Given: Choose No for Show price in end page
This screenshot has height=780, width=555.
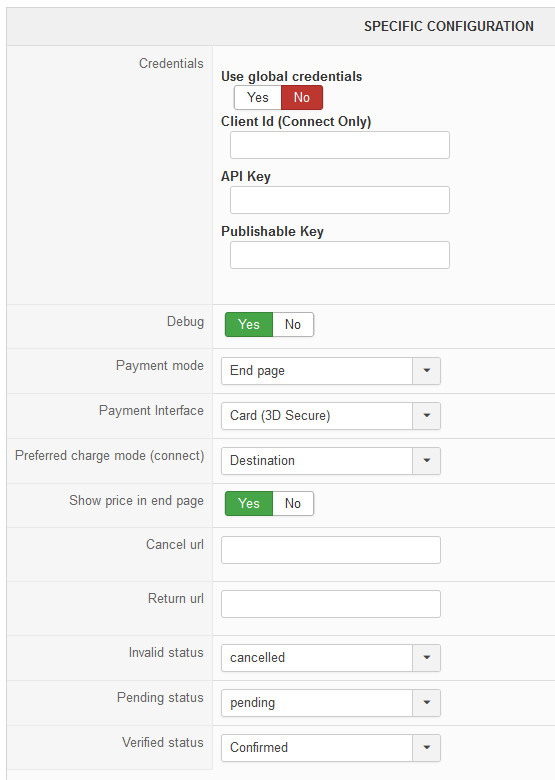Looking at the screenshot, I should point(293,503).
